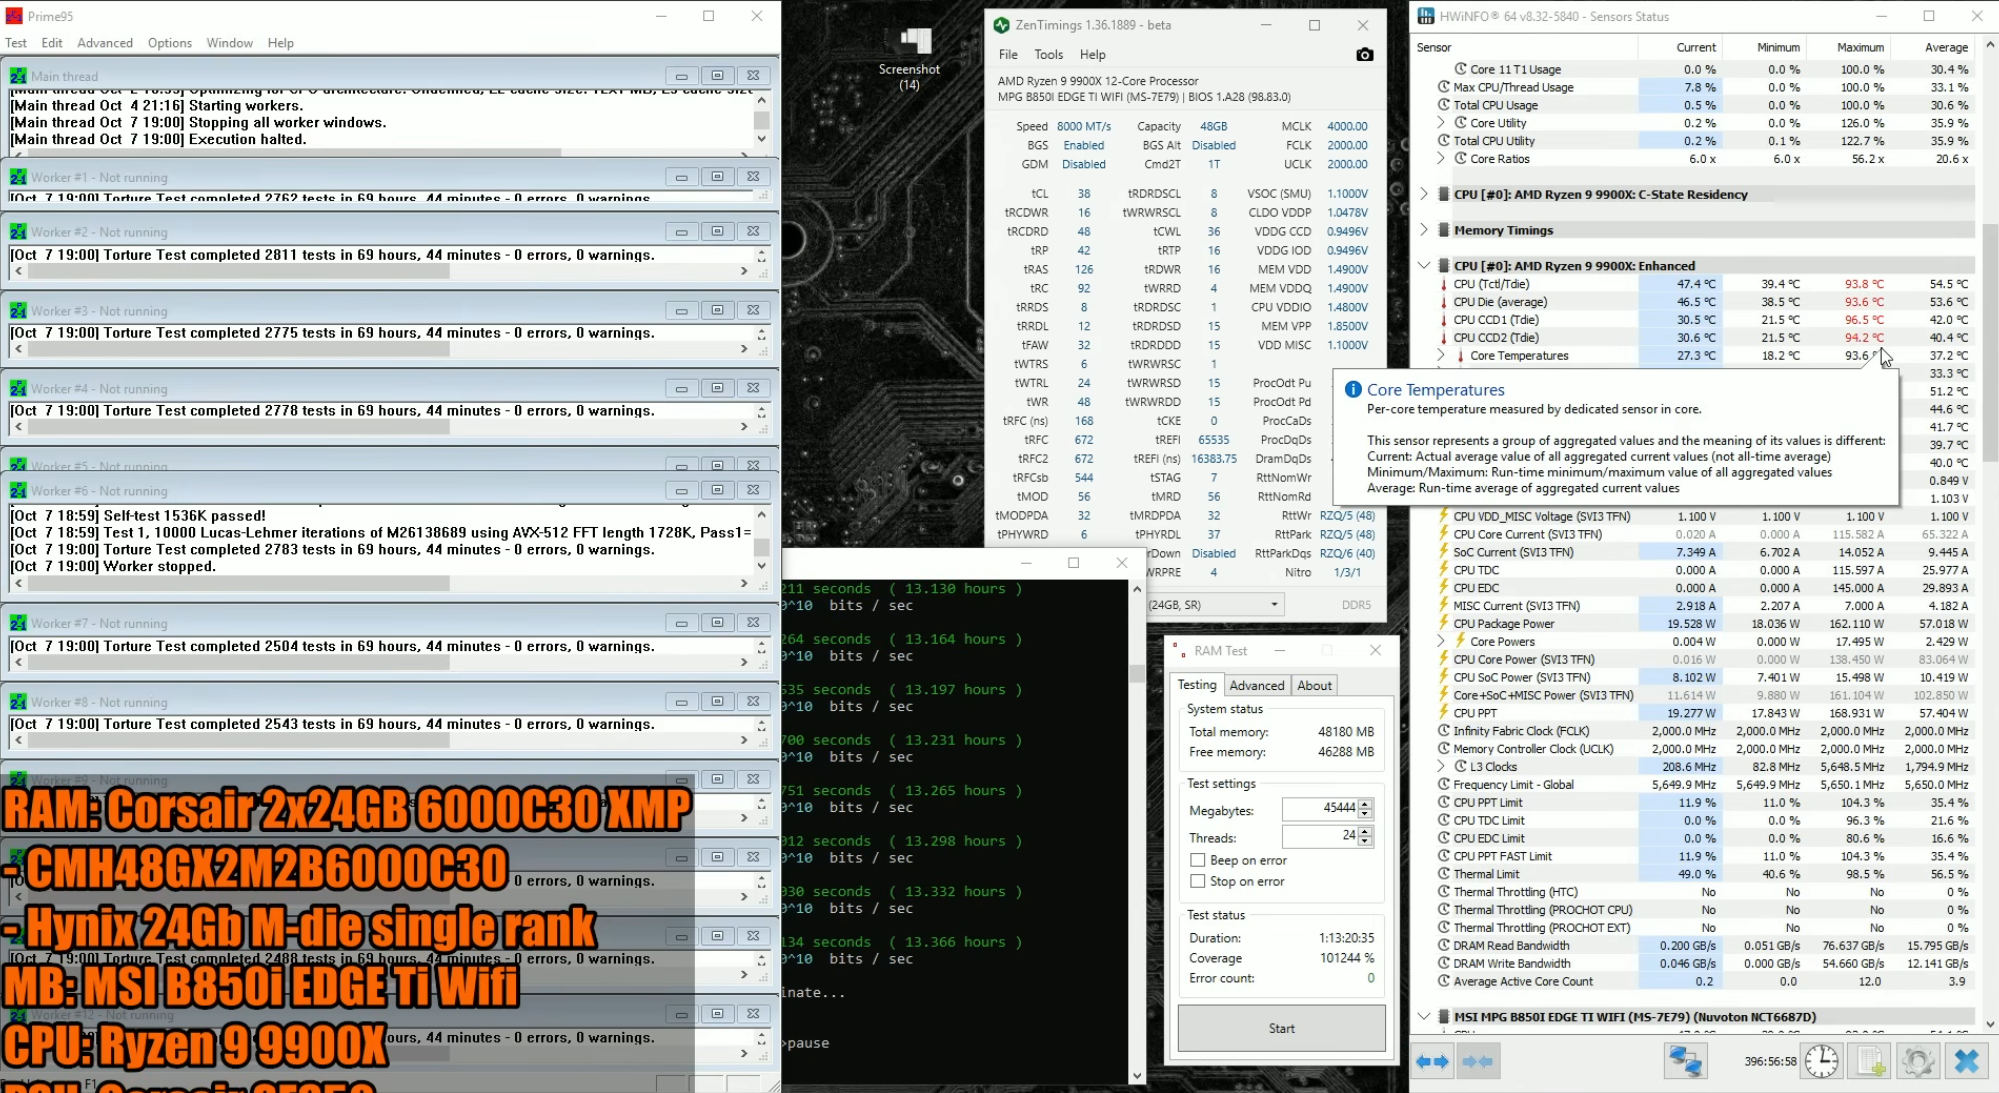Expand the Memory Timings sensor group
This screenshot has height=1093, width=1999.
pos(1424,230)
